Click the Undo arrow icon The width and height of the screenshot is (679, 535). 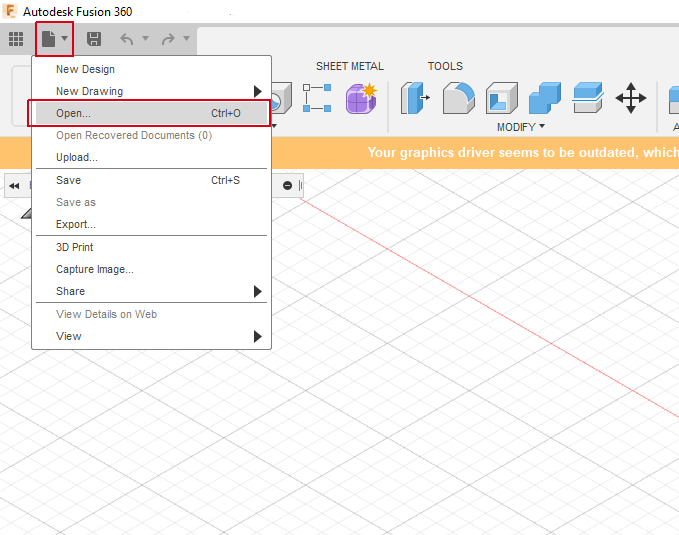click(127, 39)
